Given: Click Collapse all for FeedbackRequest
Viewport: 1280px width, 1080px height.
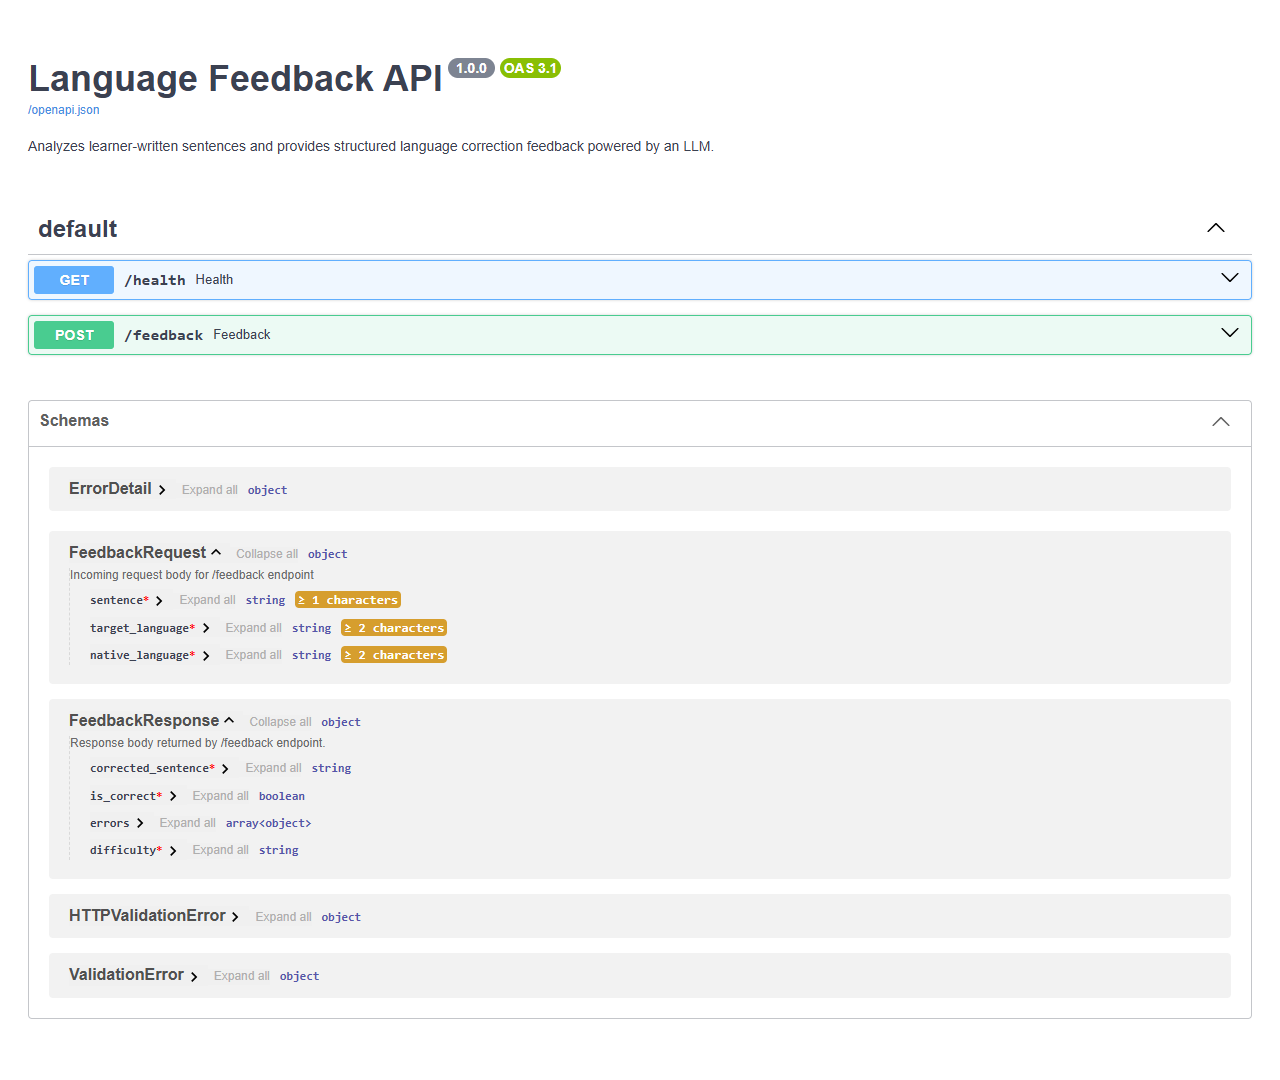Looking at the screenshot, I should (267, 554).
